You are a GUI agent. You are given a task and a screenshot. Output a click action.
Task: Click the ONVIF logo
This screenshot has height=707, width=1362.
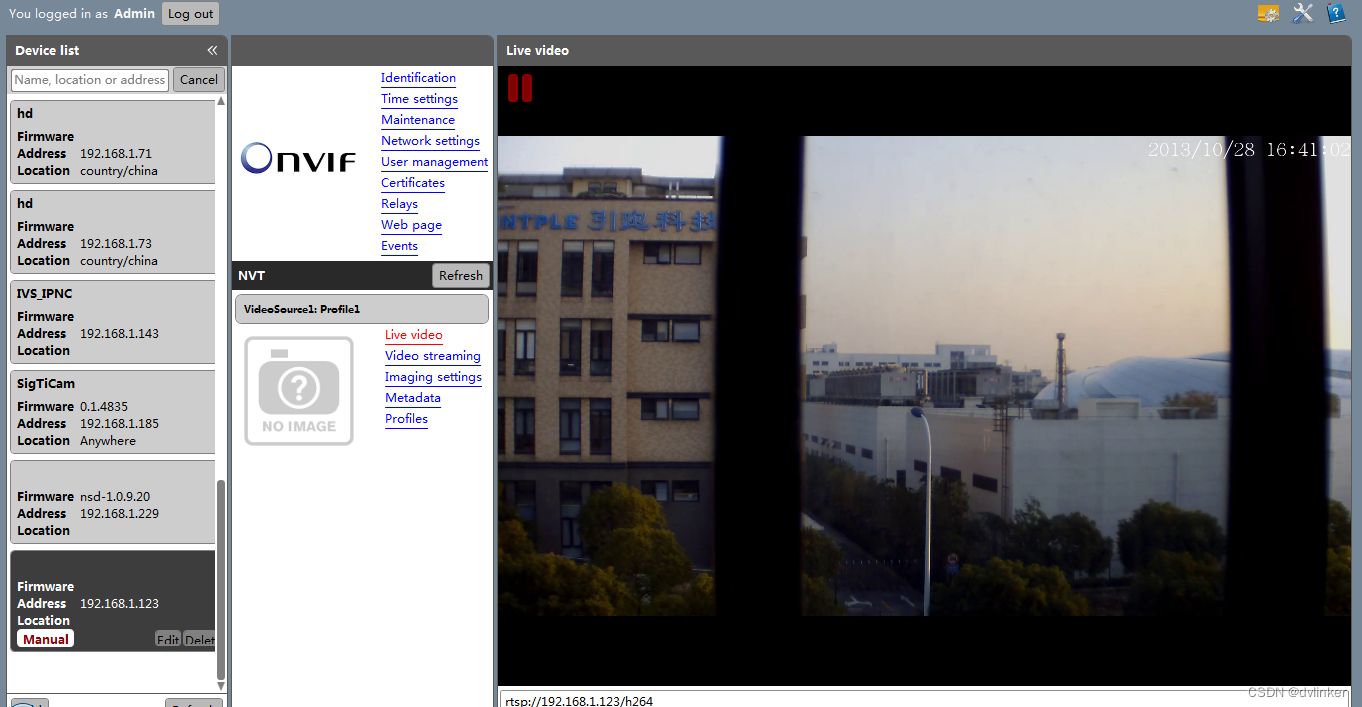(x=299, y=158)
